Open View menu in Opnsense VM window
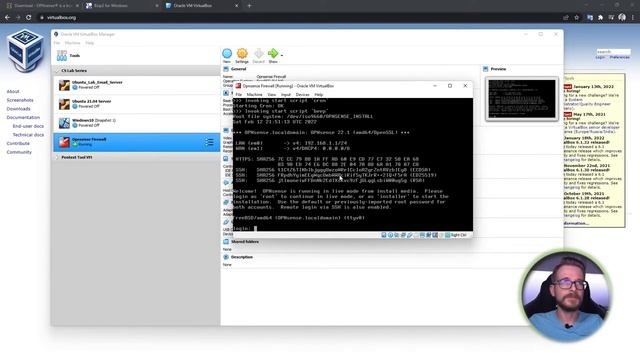The width and height of the screenshot is (640, 360). point(271,94)
